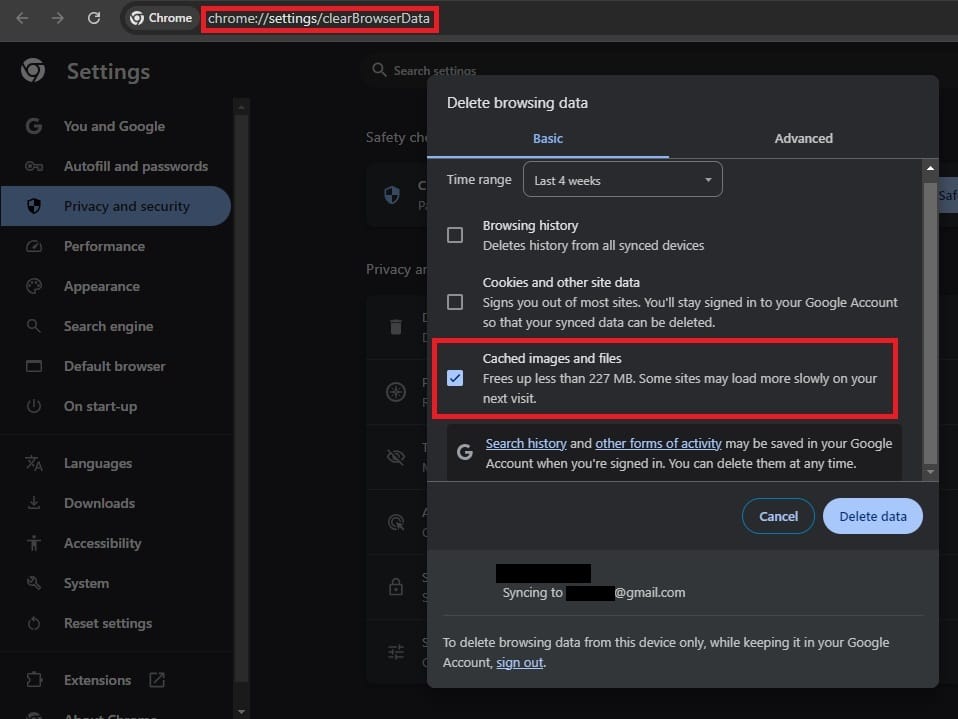This screenshot has width=958, height=719.
Task: Click the Google G icon for You and Google
Action: coord(34,126)
